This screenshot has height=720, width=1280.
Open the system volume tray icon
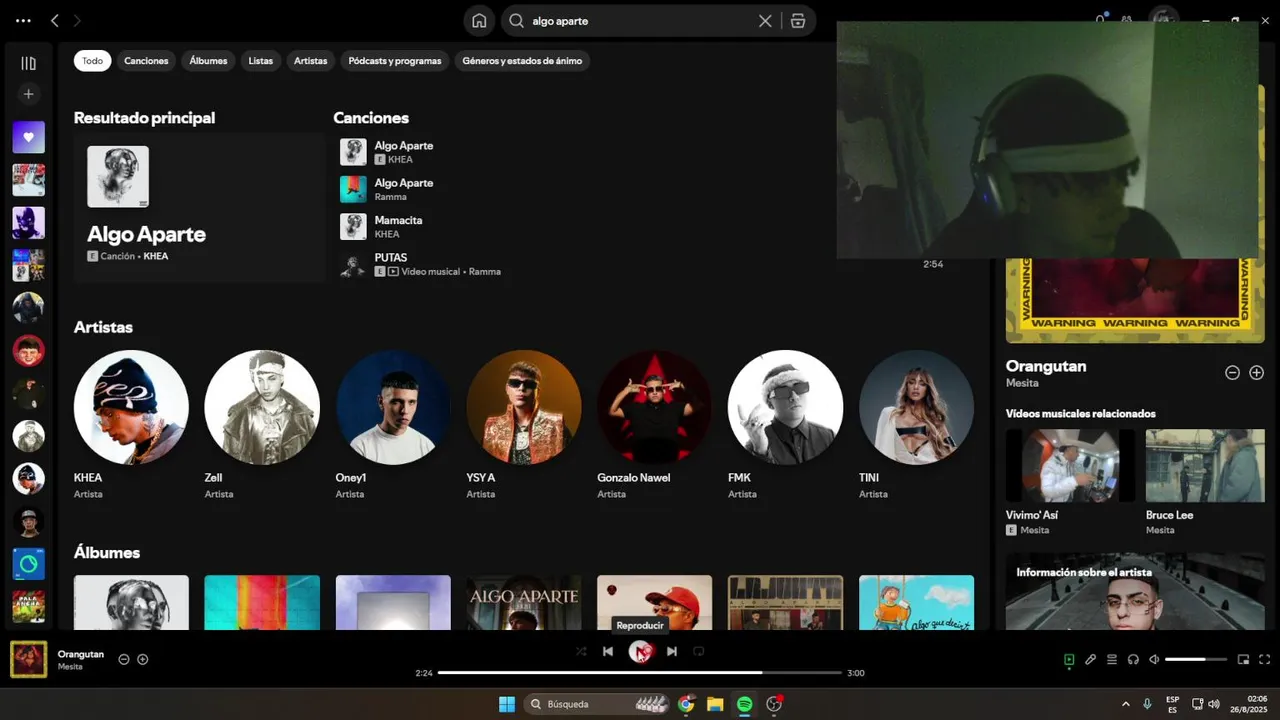[x=1214, y=704]
